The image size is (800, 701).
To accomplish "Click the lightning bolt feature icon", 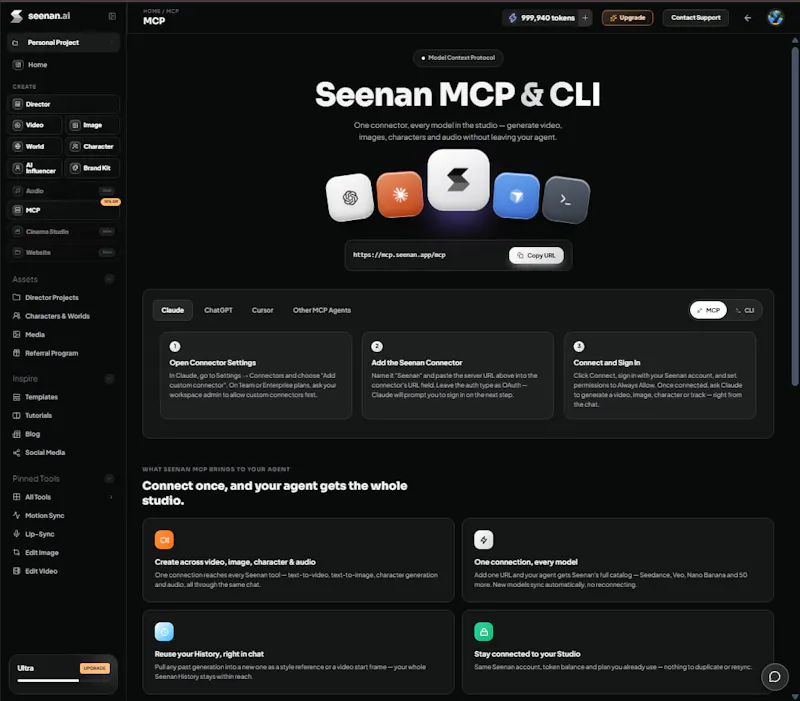I will pyautogui.click(x=484, y=540).
